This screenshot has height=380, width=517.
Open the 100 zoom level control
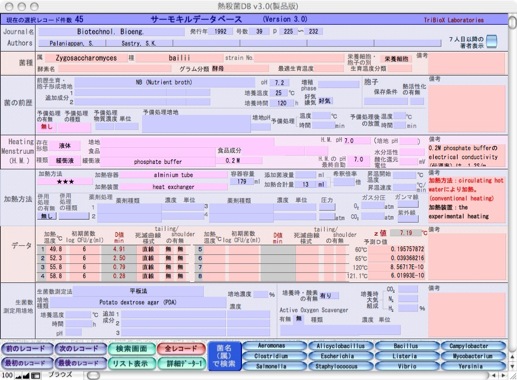click(7, 376)
